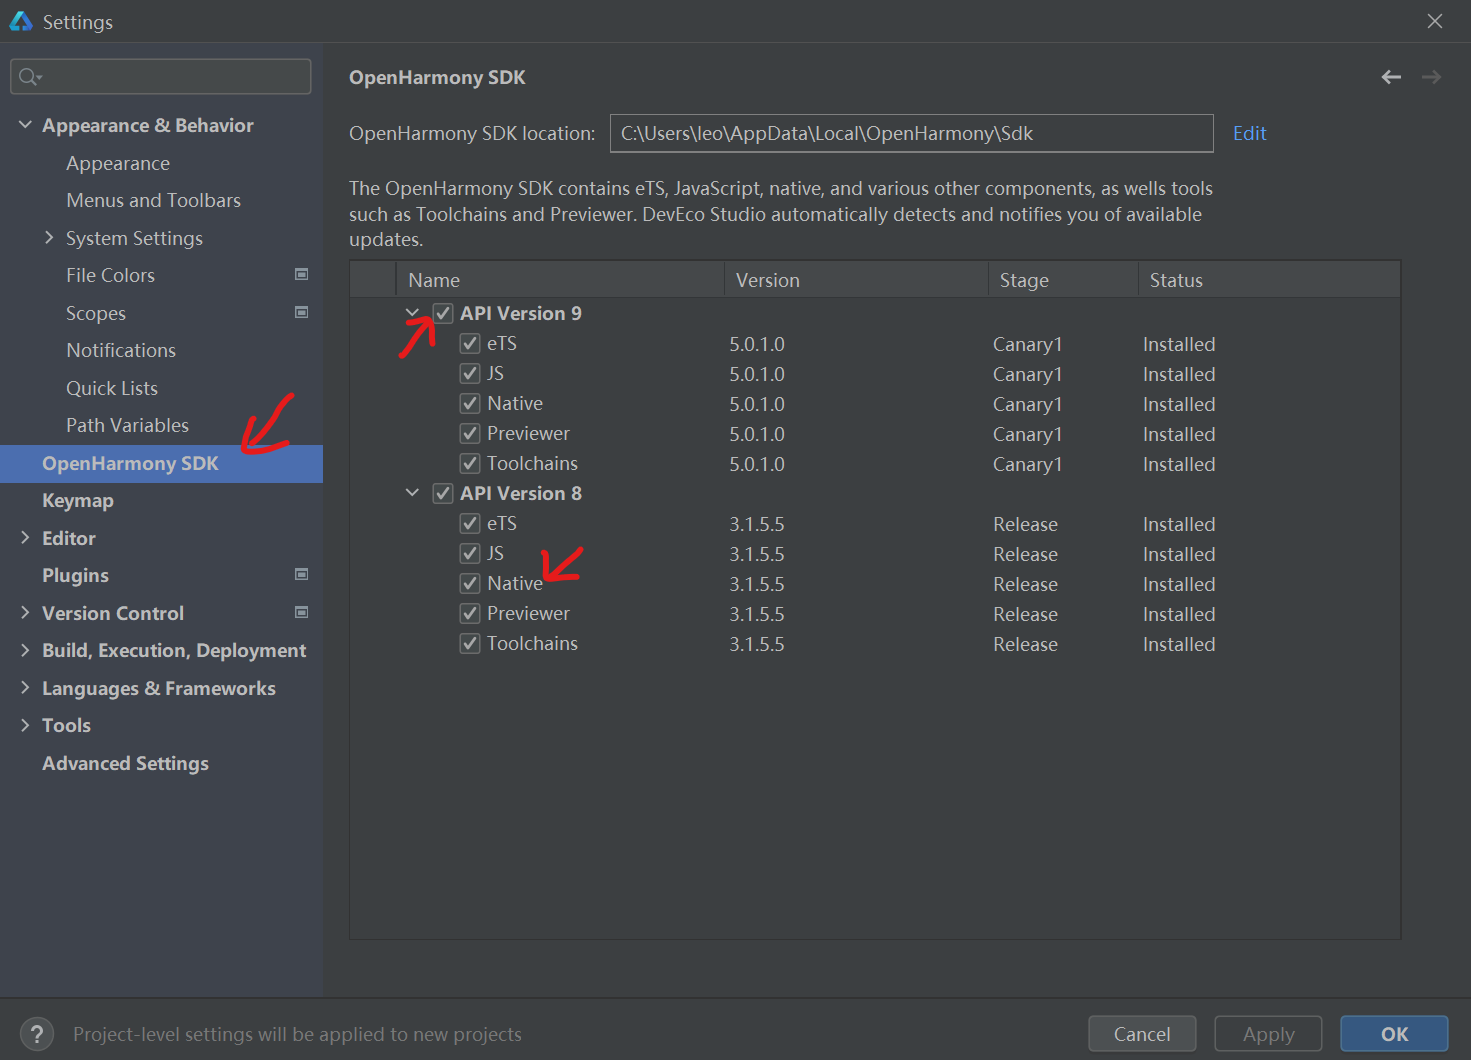Open the Appearance settings page
The height and width of the screenshot is (1060, 1471).
[x=118, y=163]
